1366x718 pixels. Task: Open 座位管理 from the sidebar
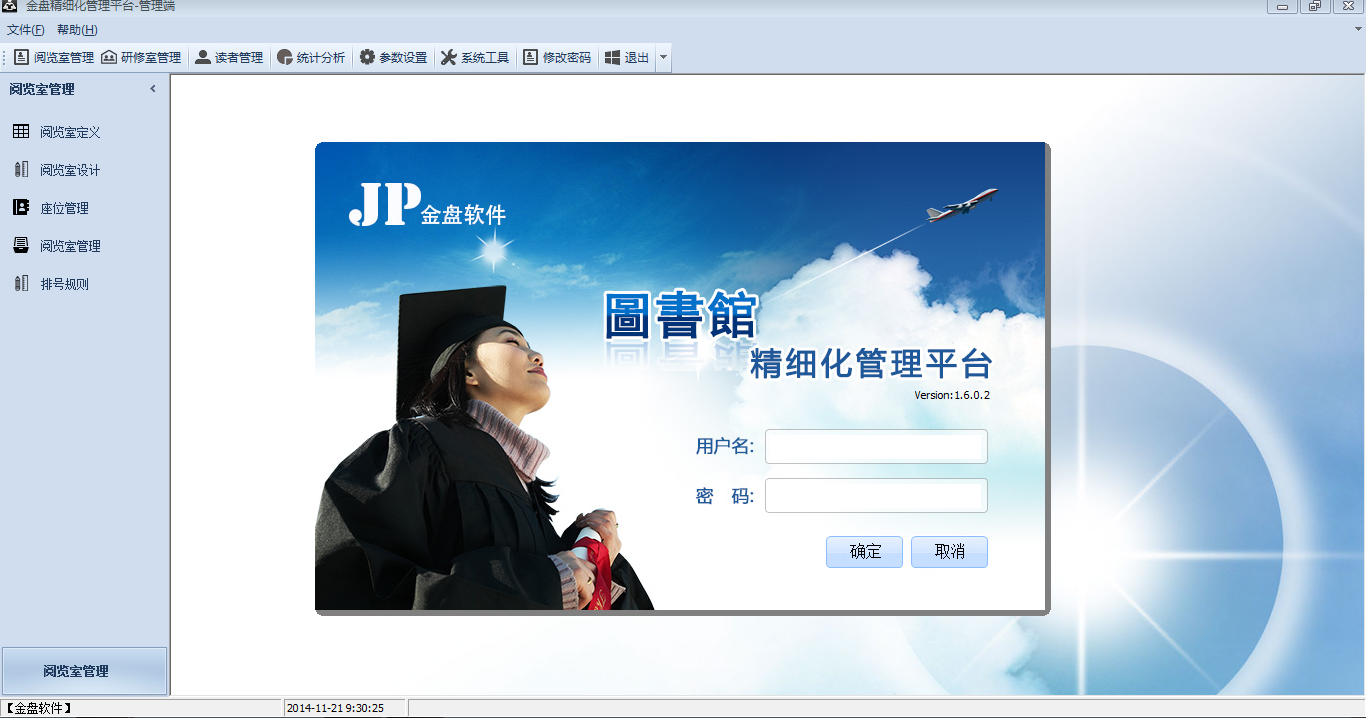(64, 208)
